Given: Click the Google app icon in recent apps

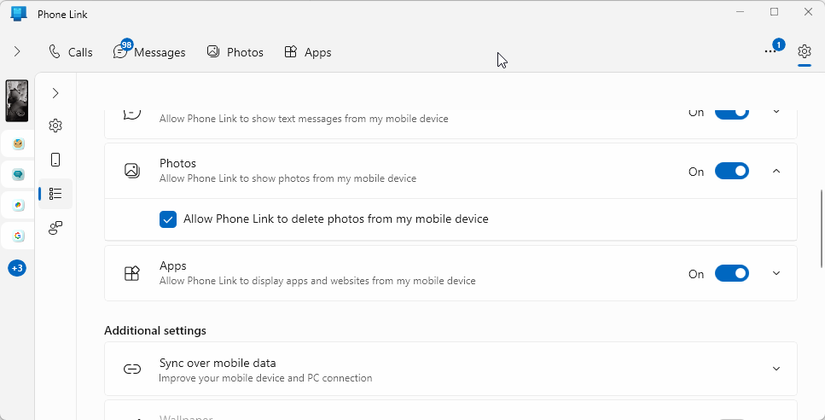Looking at the screenshot, I should pos(18,236).
